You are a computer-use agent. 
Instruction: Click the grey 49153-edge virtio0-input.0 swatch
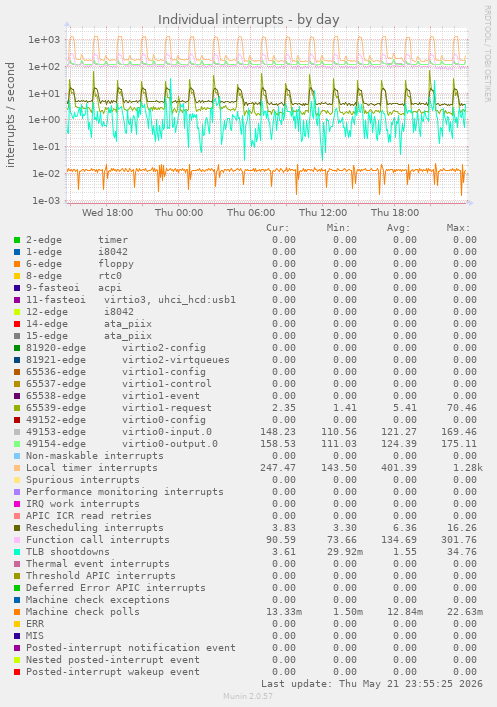[x=17, y=432]
